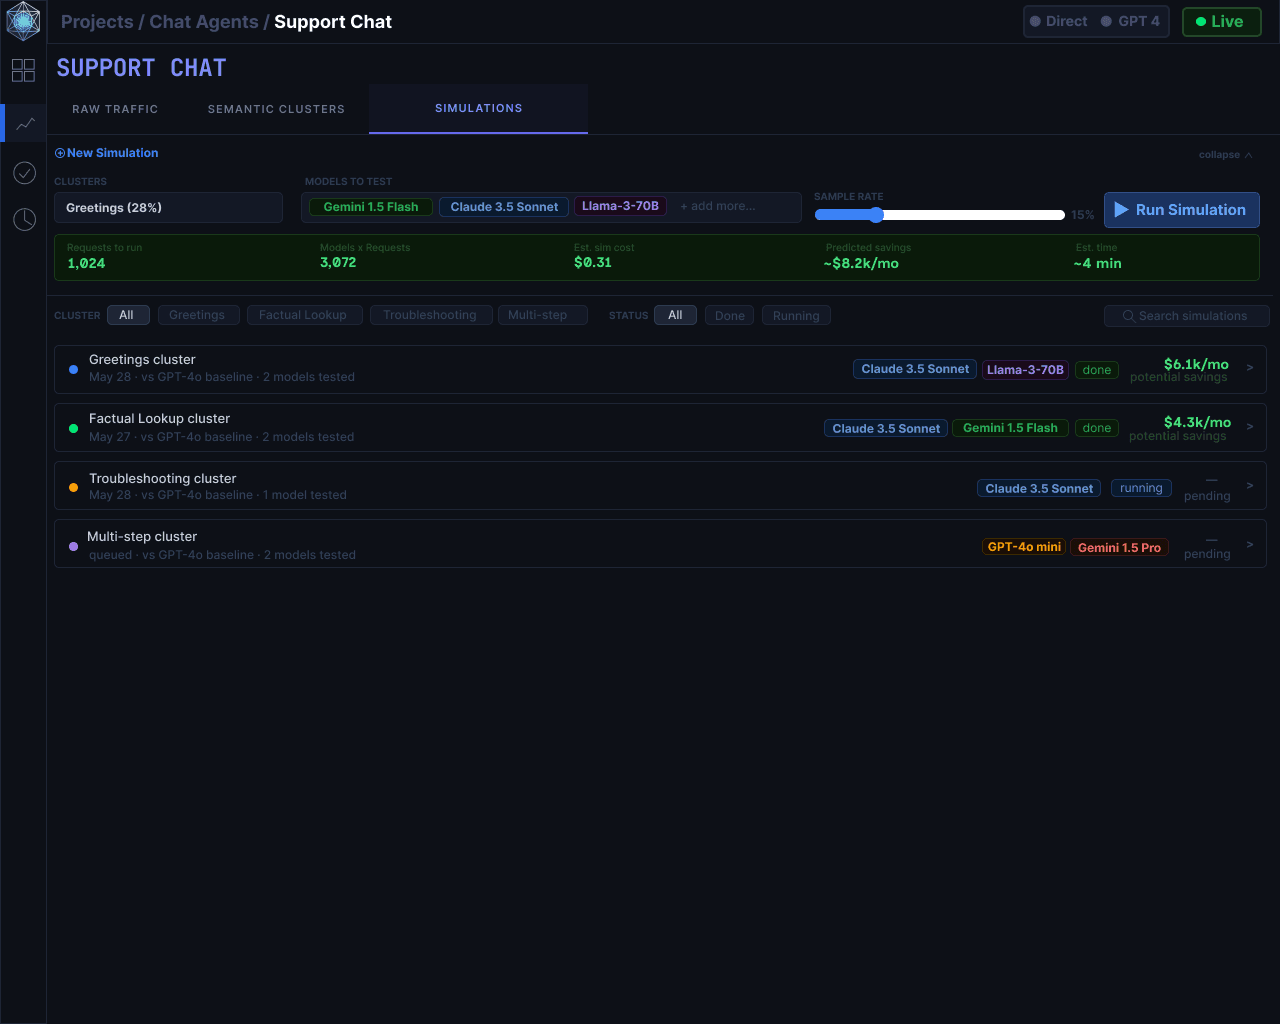Click the Run Simulation button
Viewport: 1280px width, 1024px height.
click(1181, 210)
